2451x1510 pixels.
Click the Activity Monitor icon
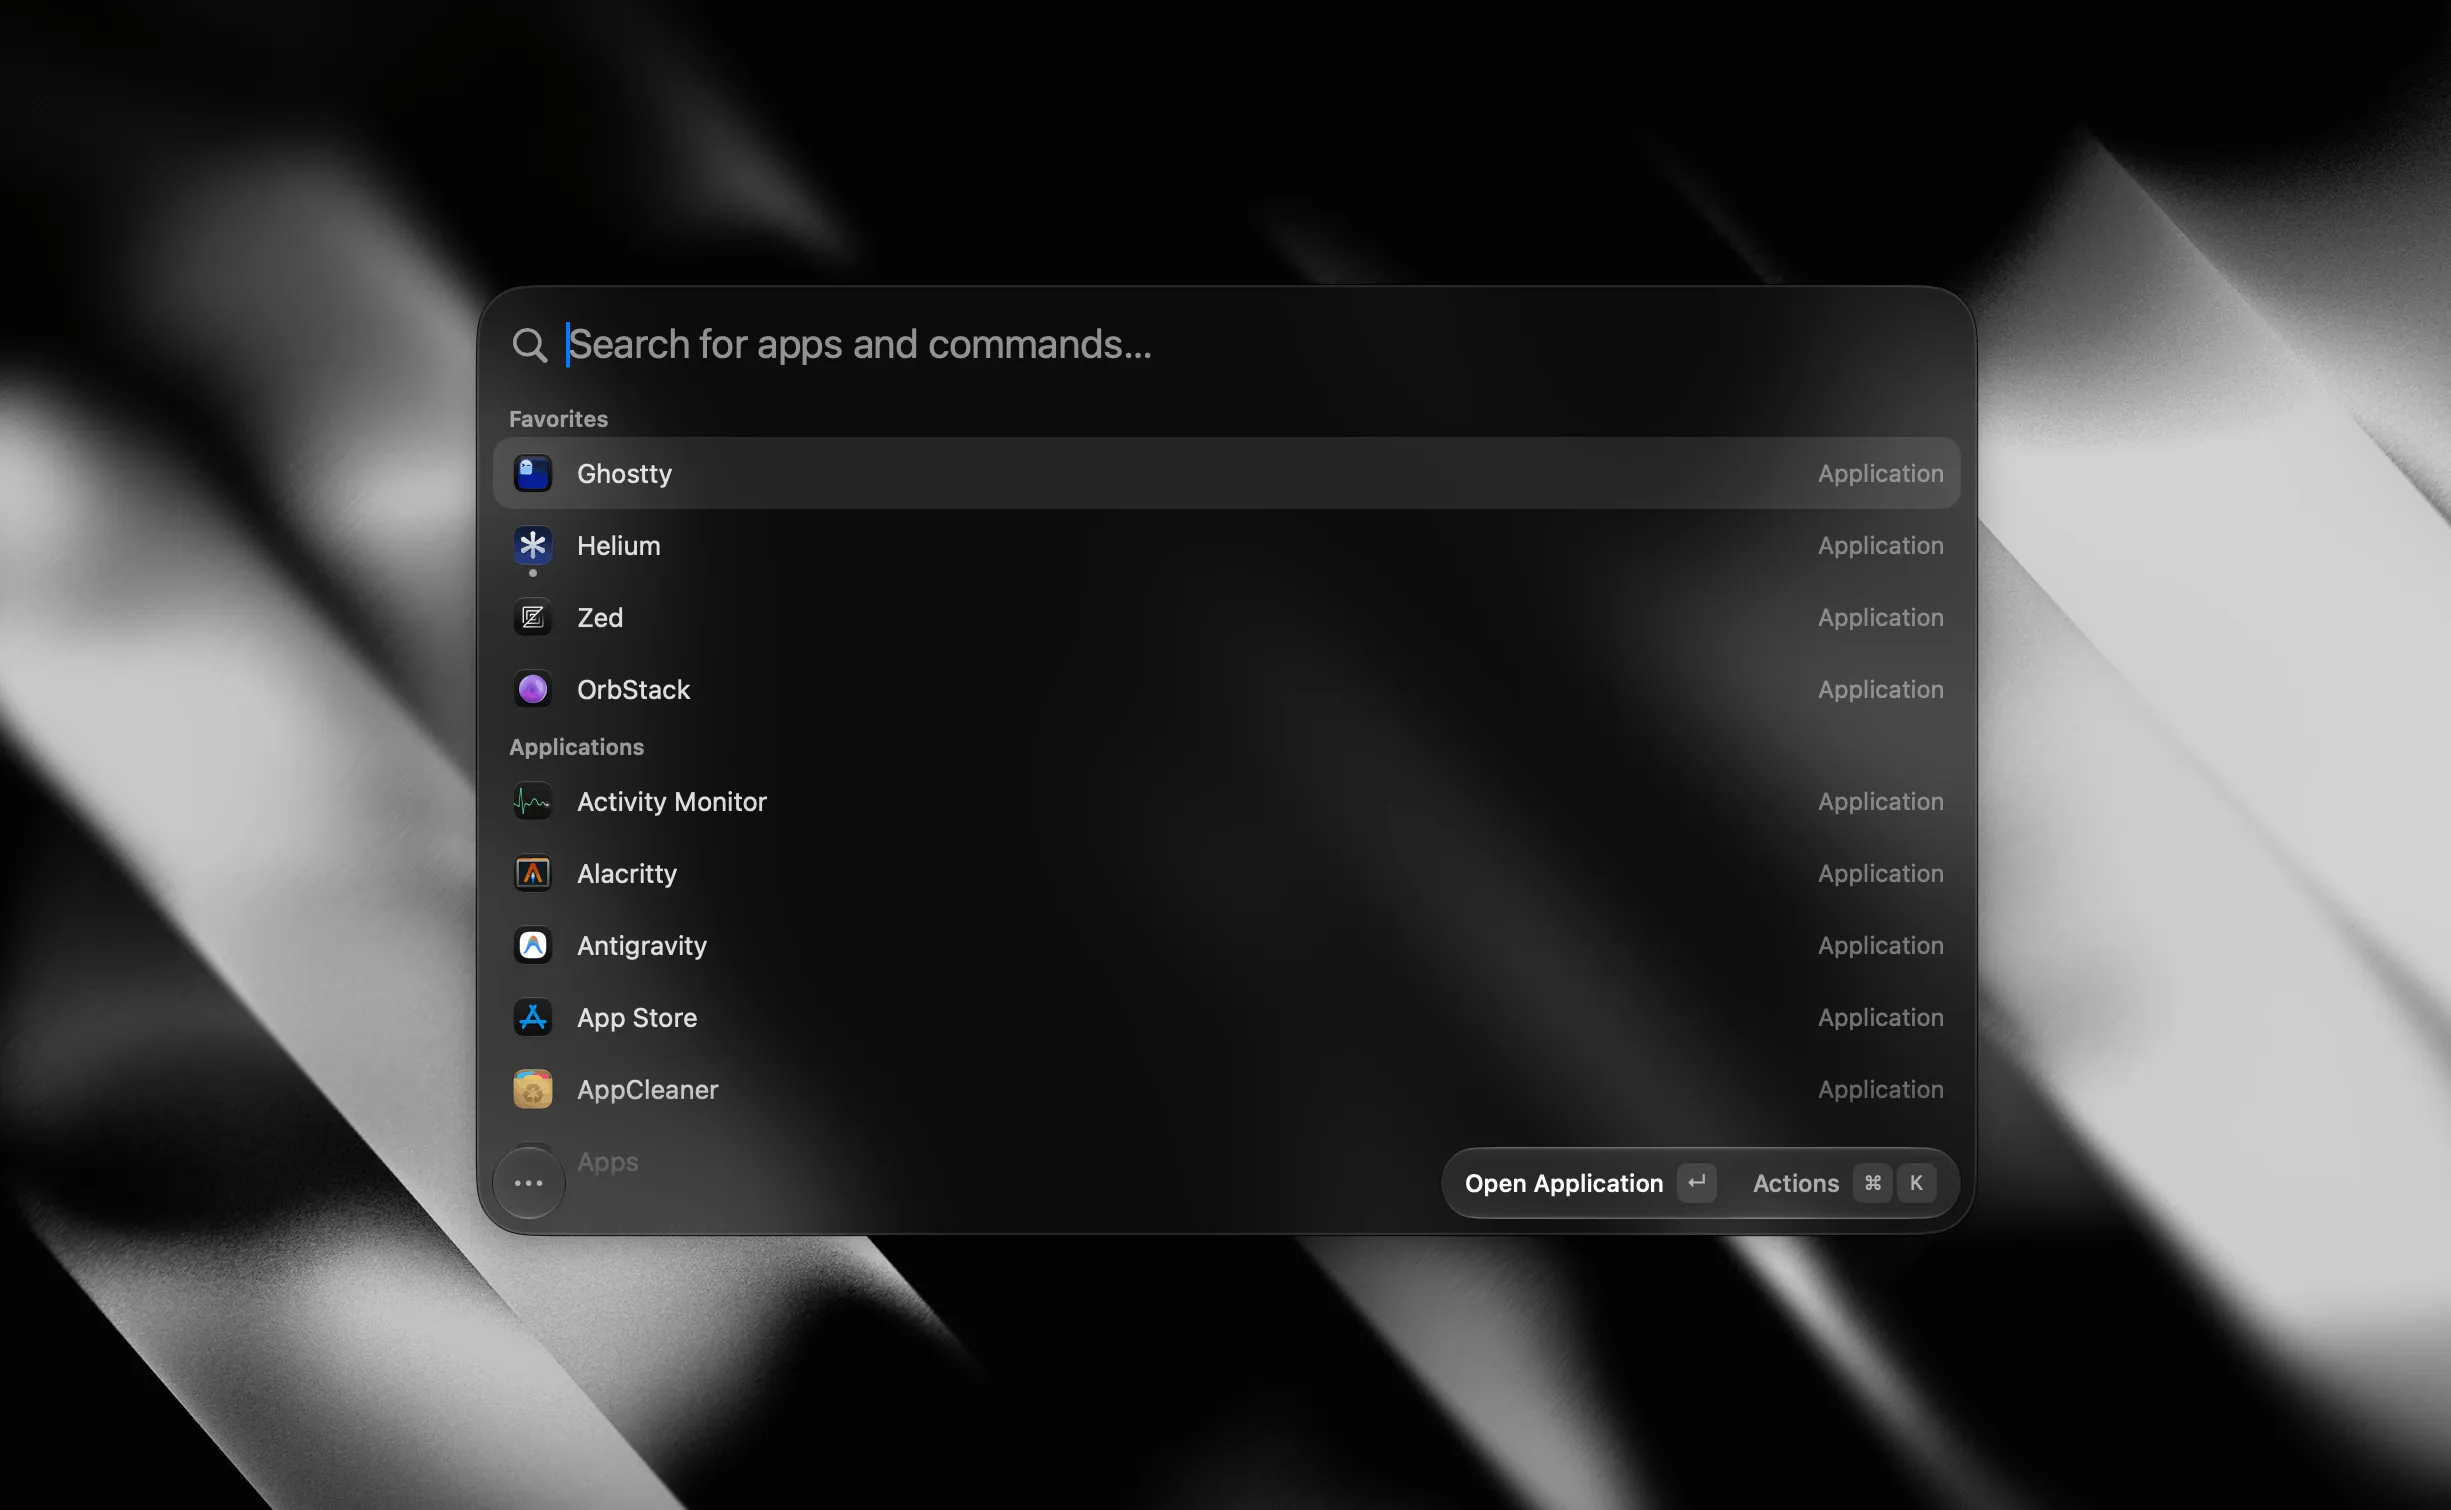[x=532, y=801]
